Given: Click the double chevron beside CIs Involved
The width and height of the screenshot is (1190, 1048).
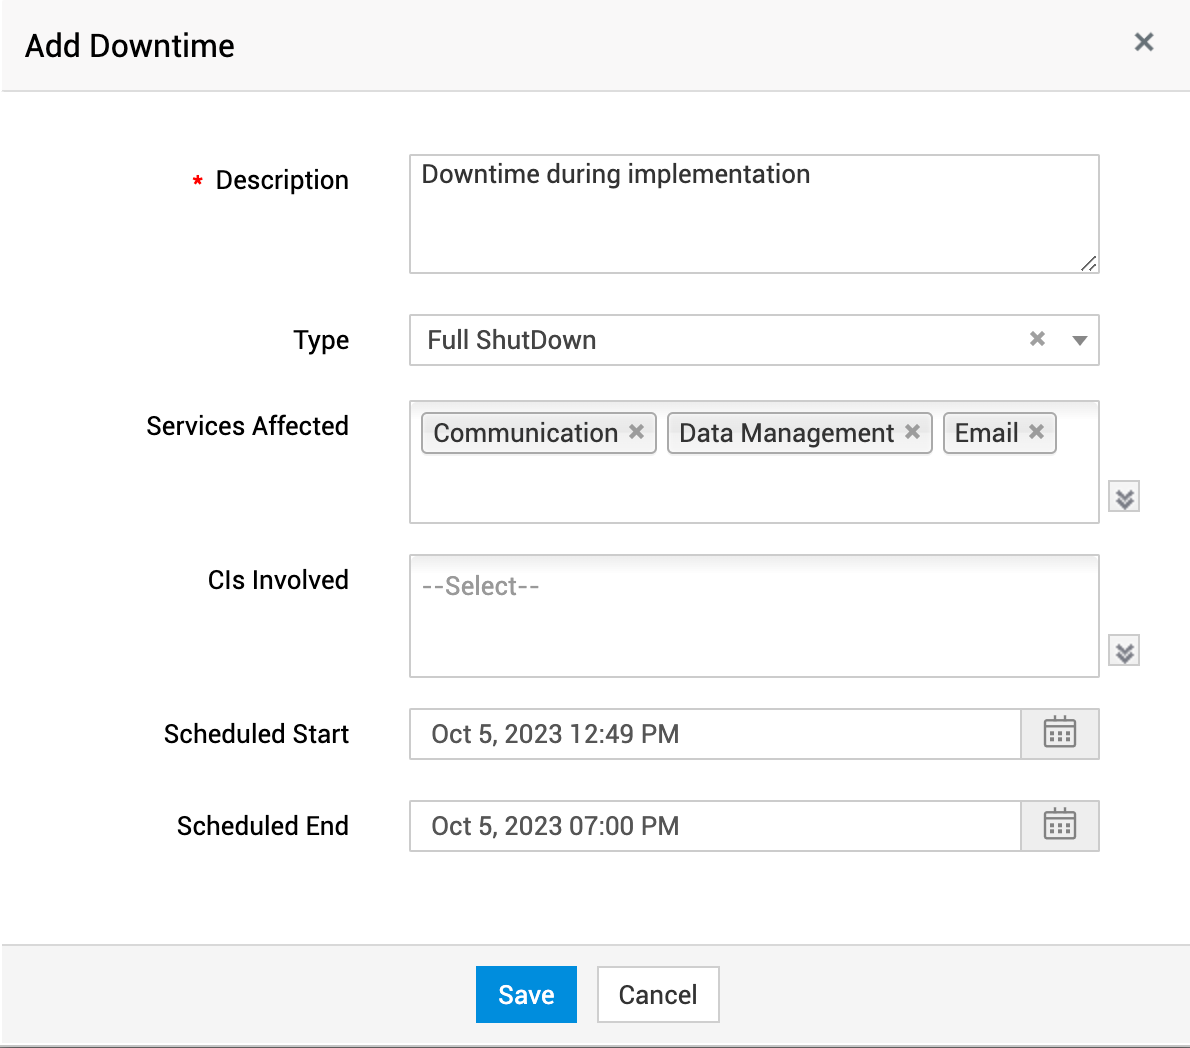Looking at the screenshot, I should (1123, 650).
